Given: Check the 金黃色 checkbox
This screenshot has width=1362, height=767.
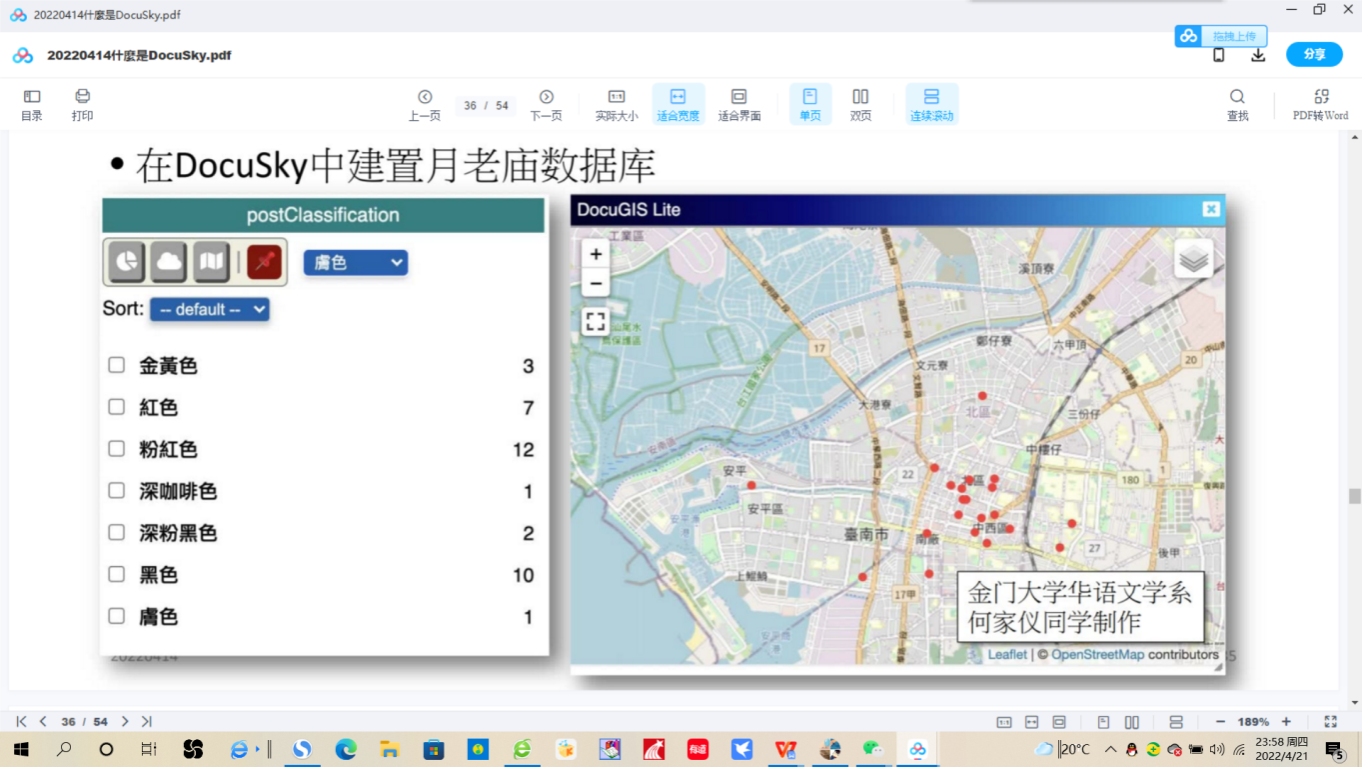Looking at the screenshot, I should [x=117, y=365].
